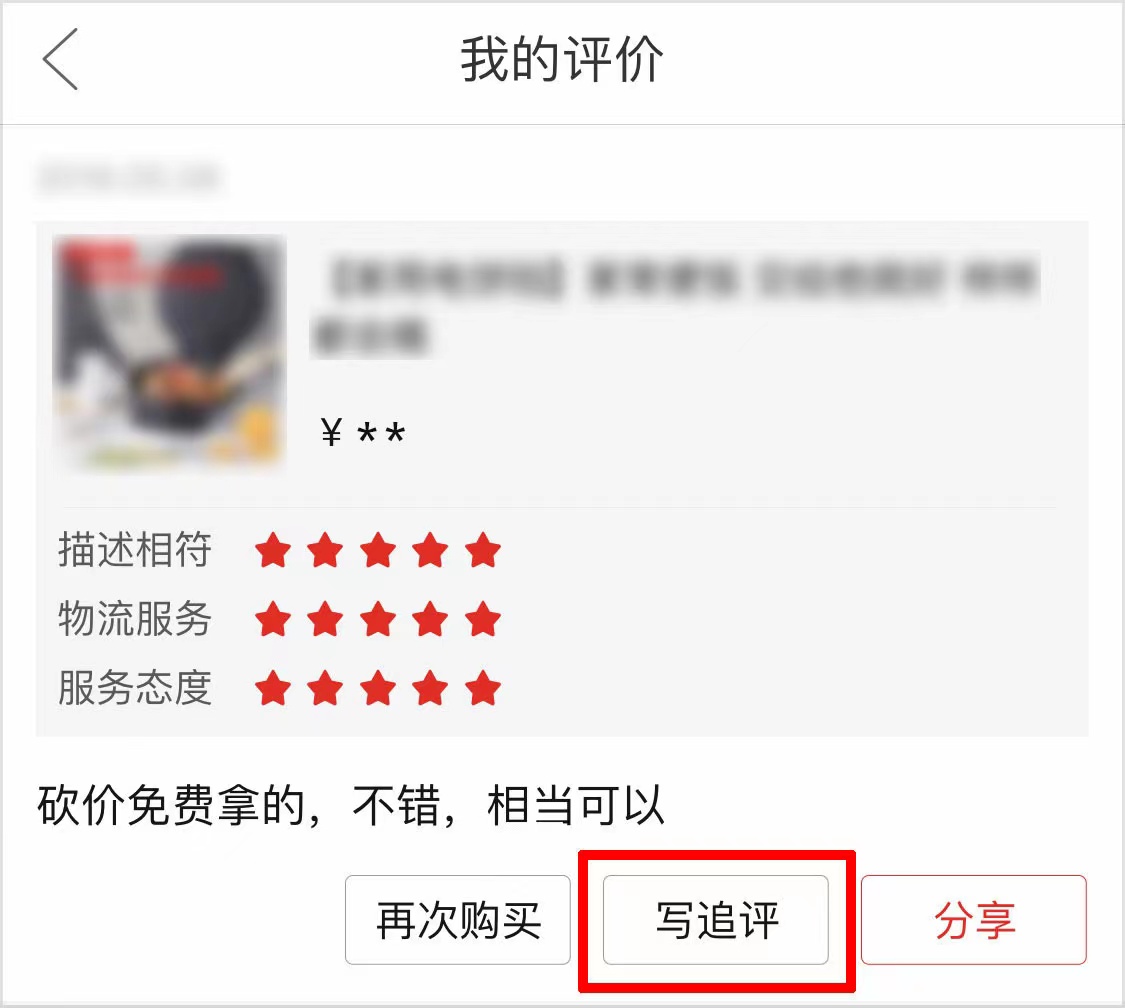Select third star in 服务态度 row
This screenshot has width=1125, height=1008.
point(378,688)
